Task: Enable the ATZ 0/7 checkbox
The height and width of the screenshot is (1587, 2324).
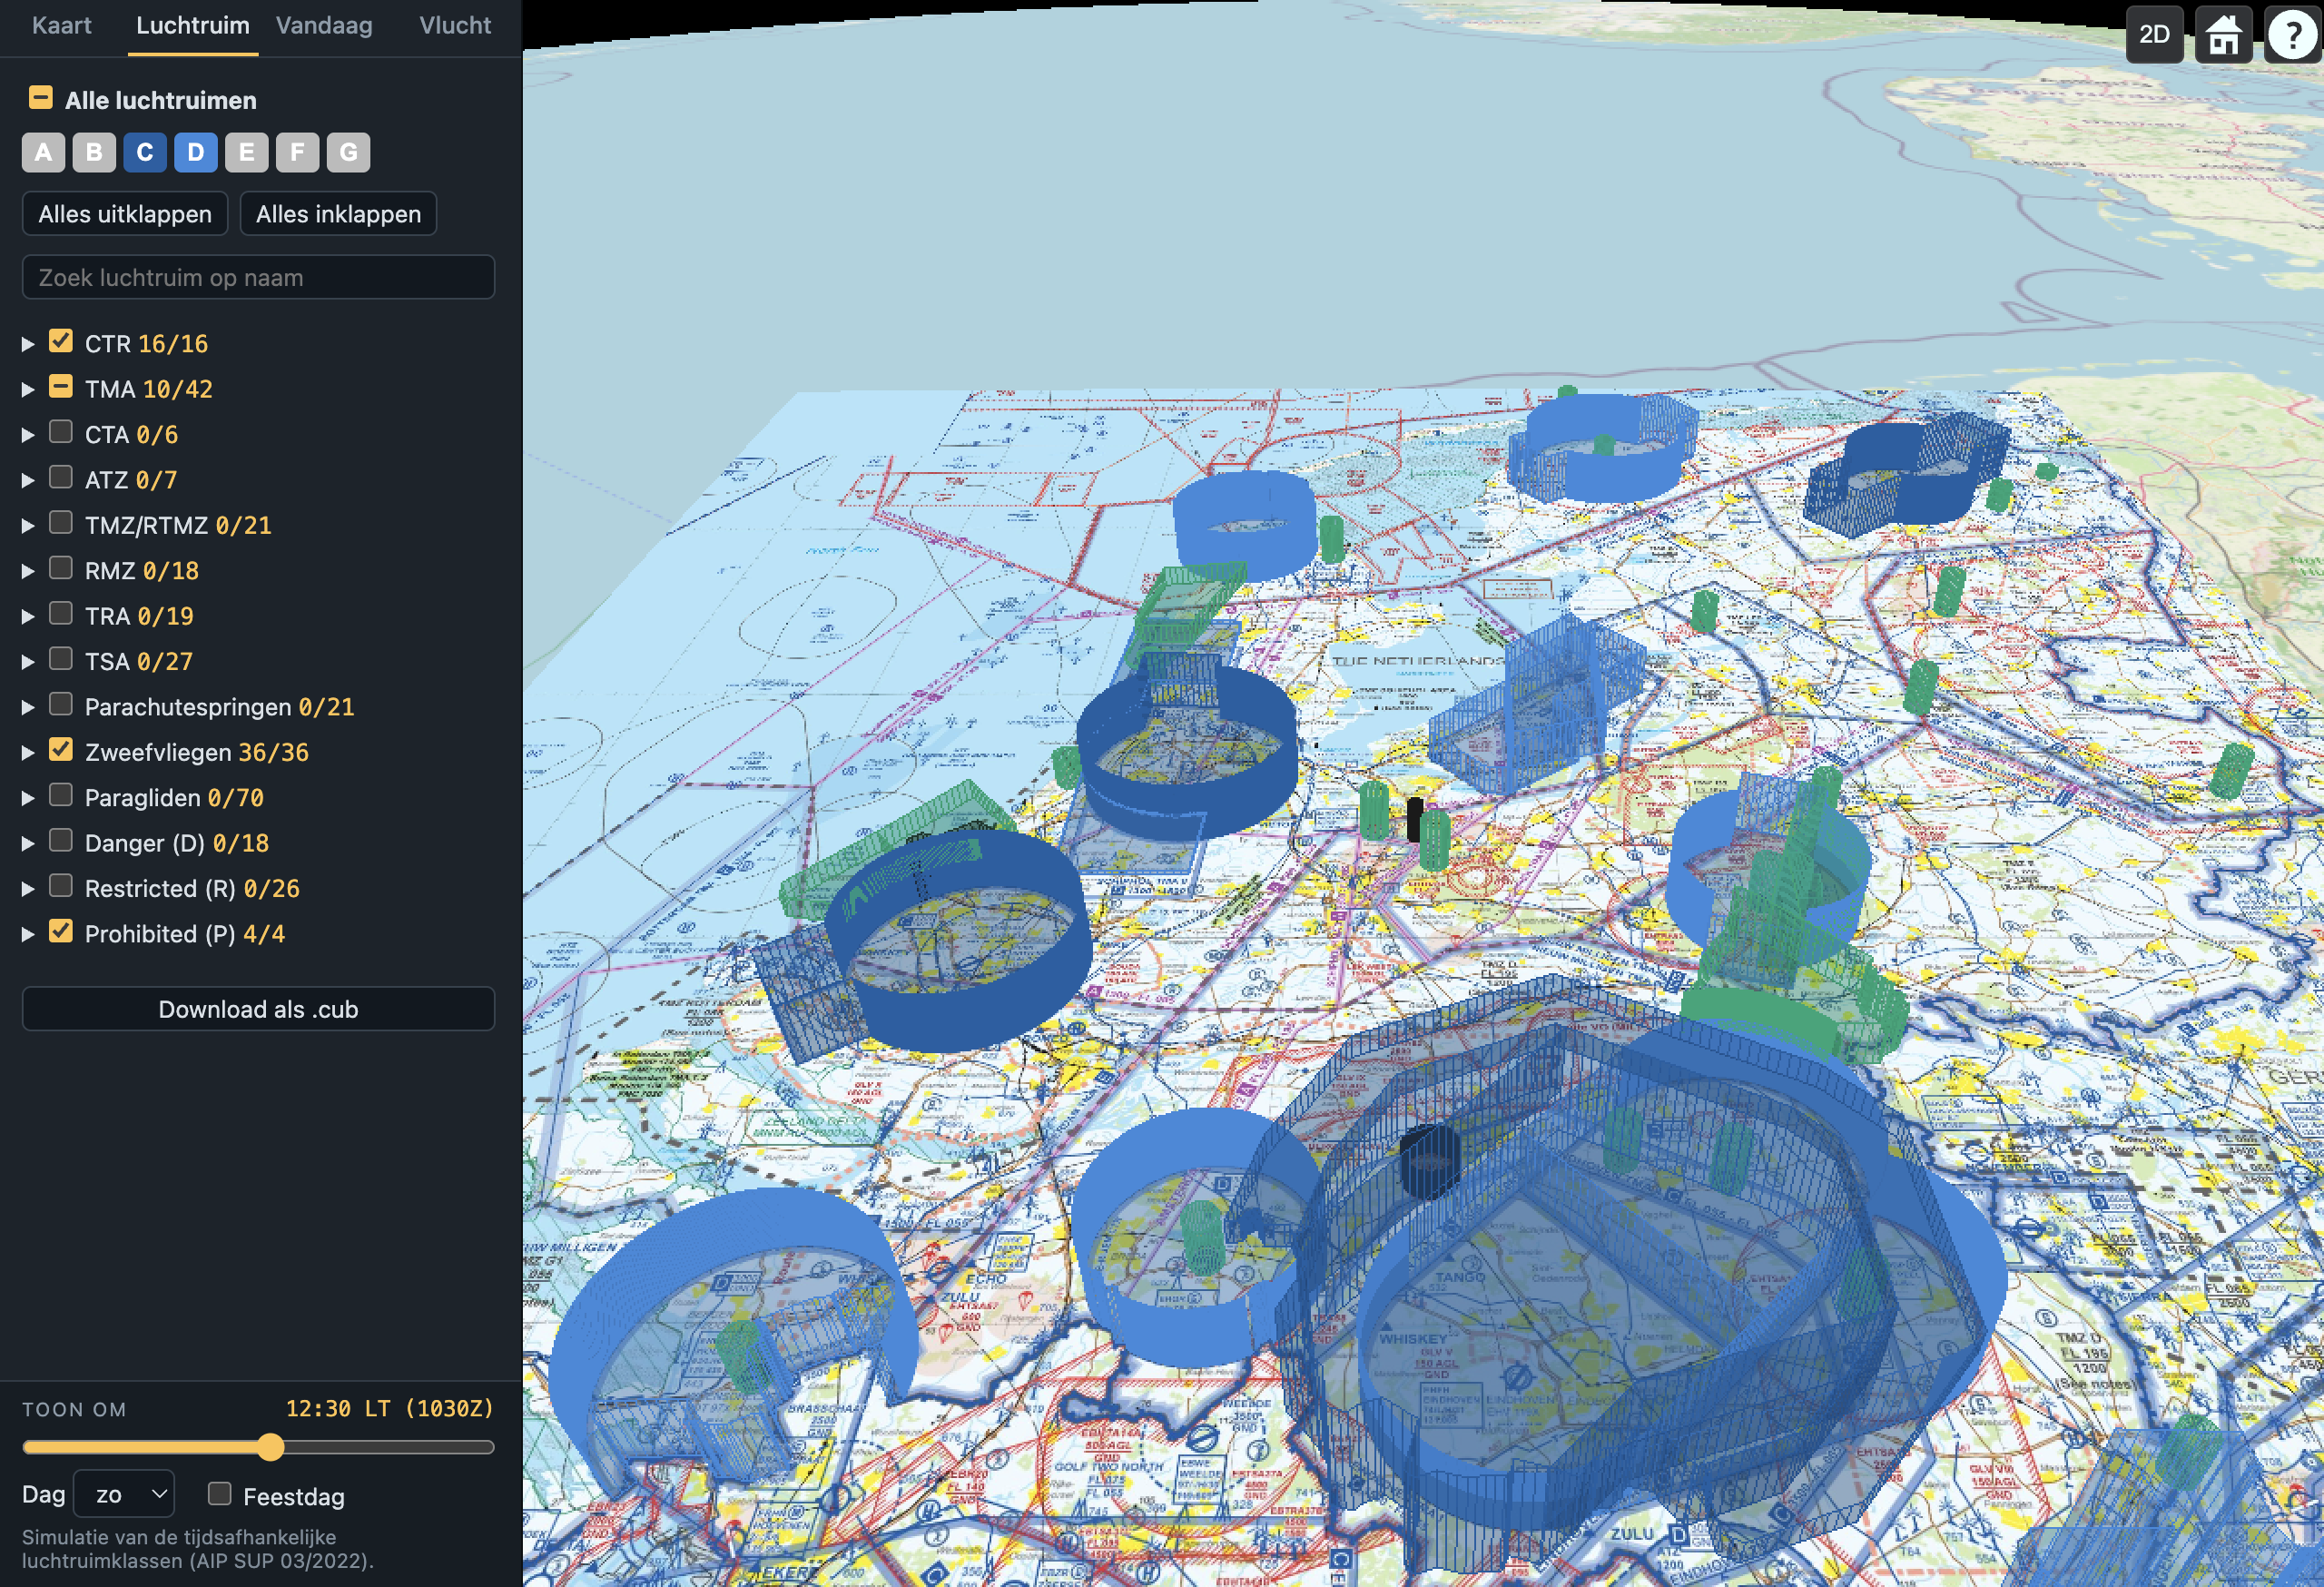Action: coord(61,477)
